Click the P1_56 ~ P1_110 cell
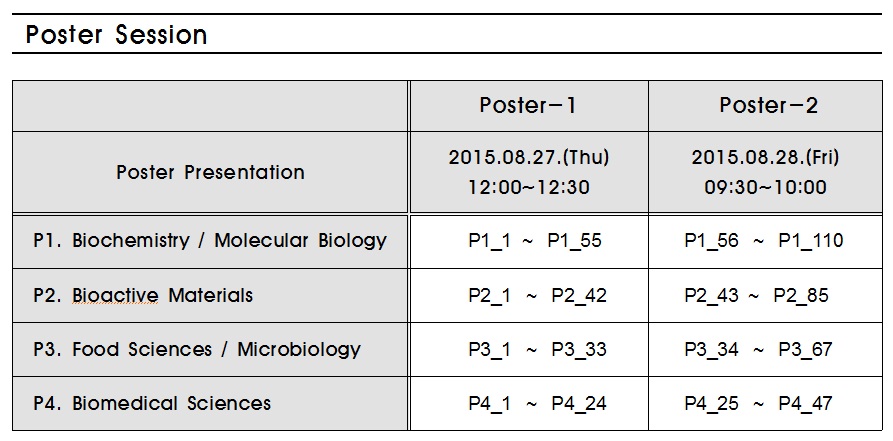 click(763, 241)
